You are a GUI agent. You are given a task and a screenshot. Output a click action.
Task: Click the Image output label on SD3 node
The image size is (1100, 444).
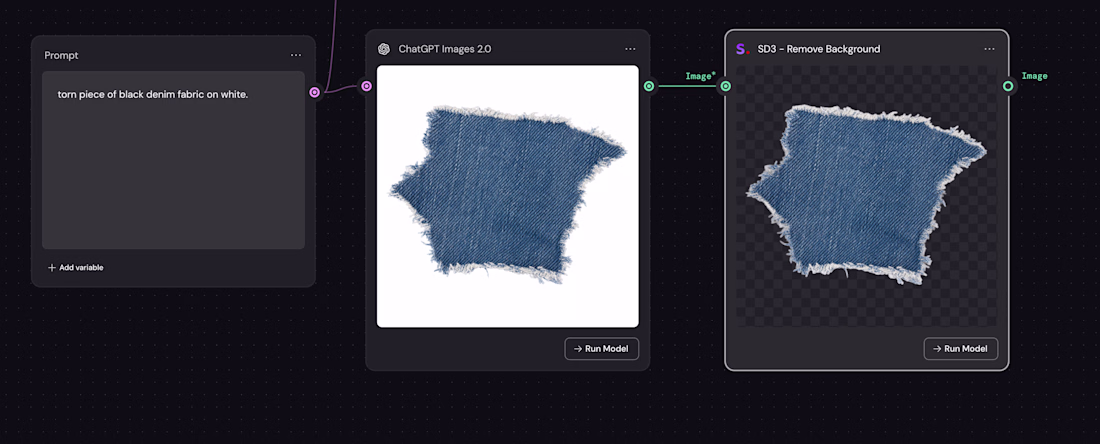1034,76
